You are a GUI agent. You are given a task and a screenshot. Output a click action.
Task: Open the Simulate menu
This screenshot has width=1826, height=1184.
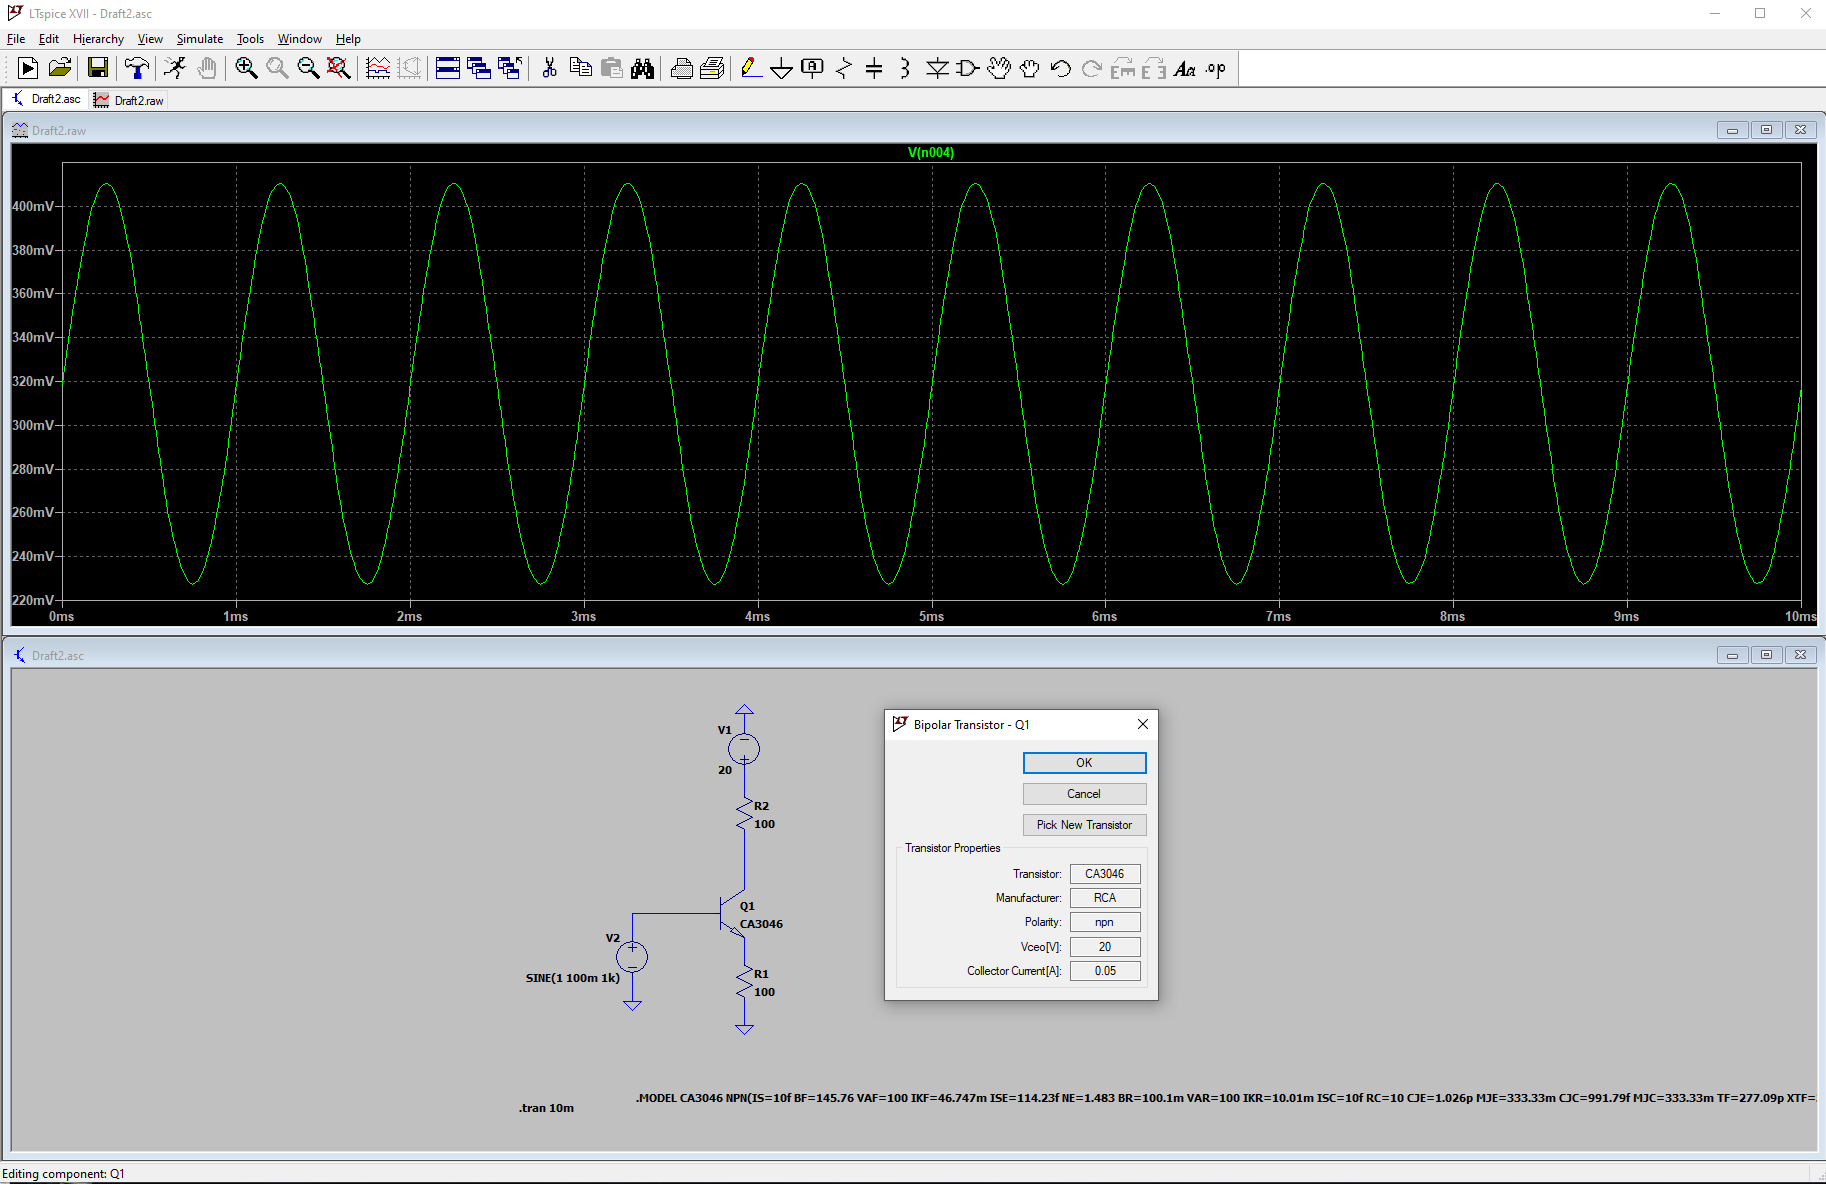200,39
